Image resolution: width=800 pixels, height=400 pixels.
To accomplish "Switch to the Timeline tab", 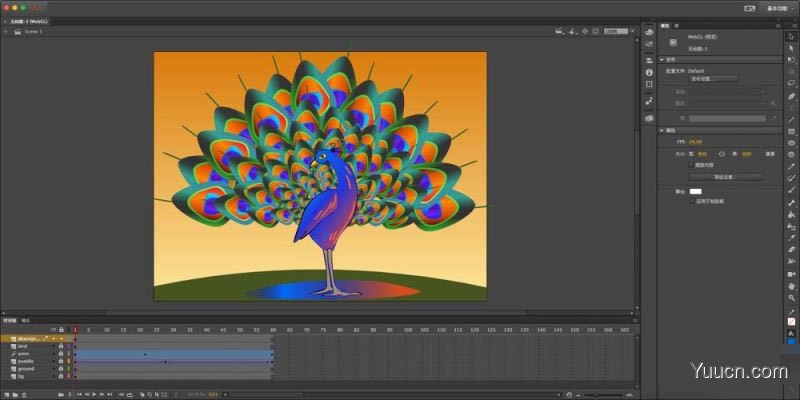I will click(10, 320).
